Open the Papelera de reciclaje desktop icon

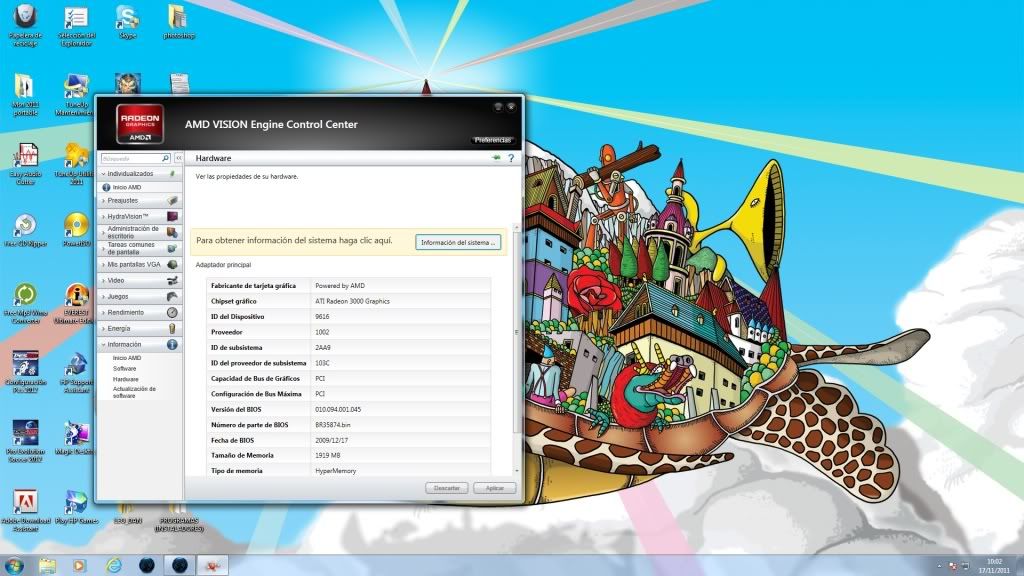pyautogui.click(x=25, y=25)
